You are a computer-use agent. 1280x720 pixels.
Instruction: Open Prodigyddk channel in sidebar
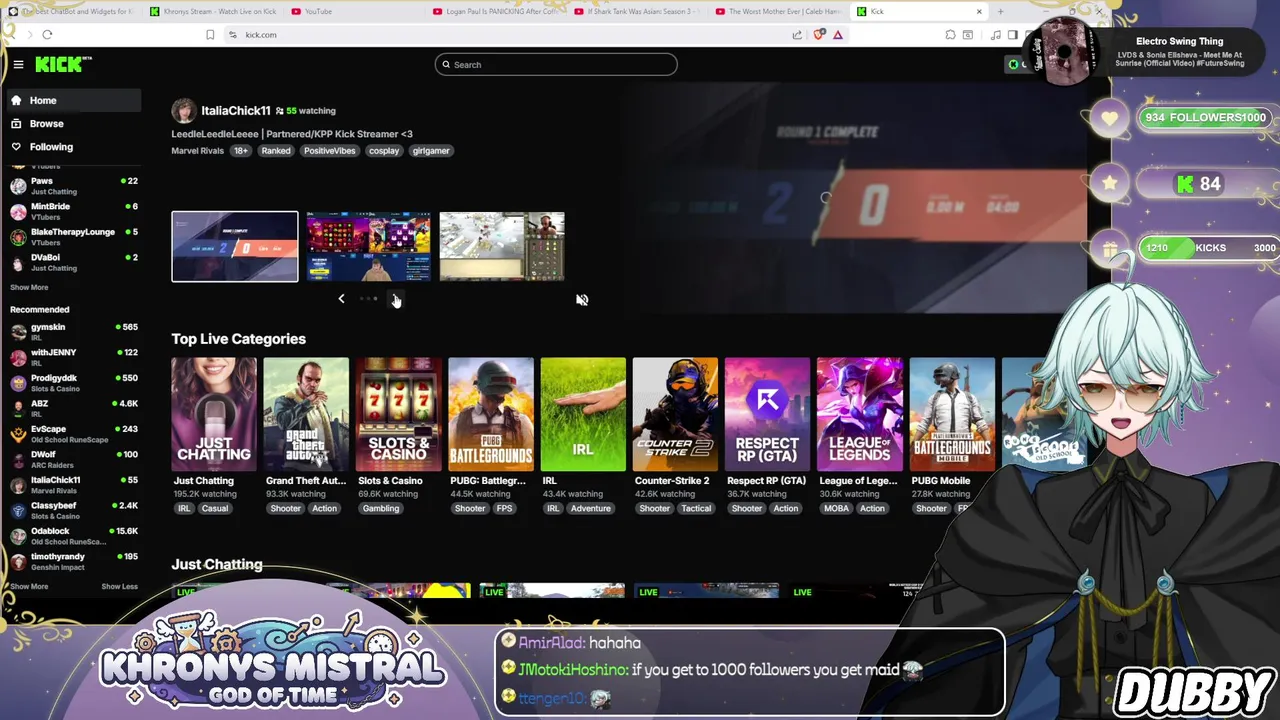point(74,383)
